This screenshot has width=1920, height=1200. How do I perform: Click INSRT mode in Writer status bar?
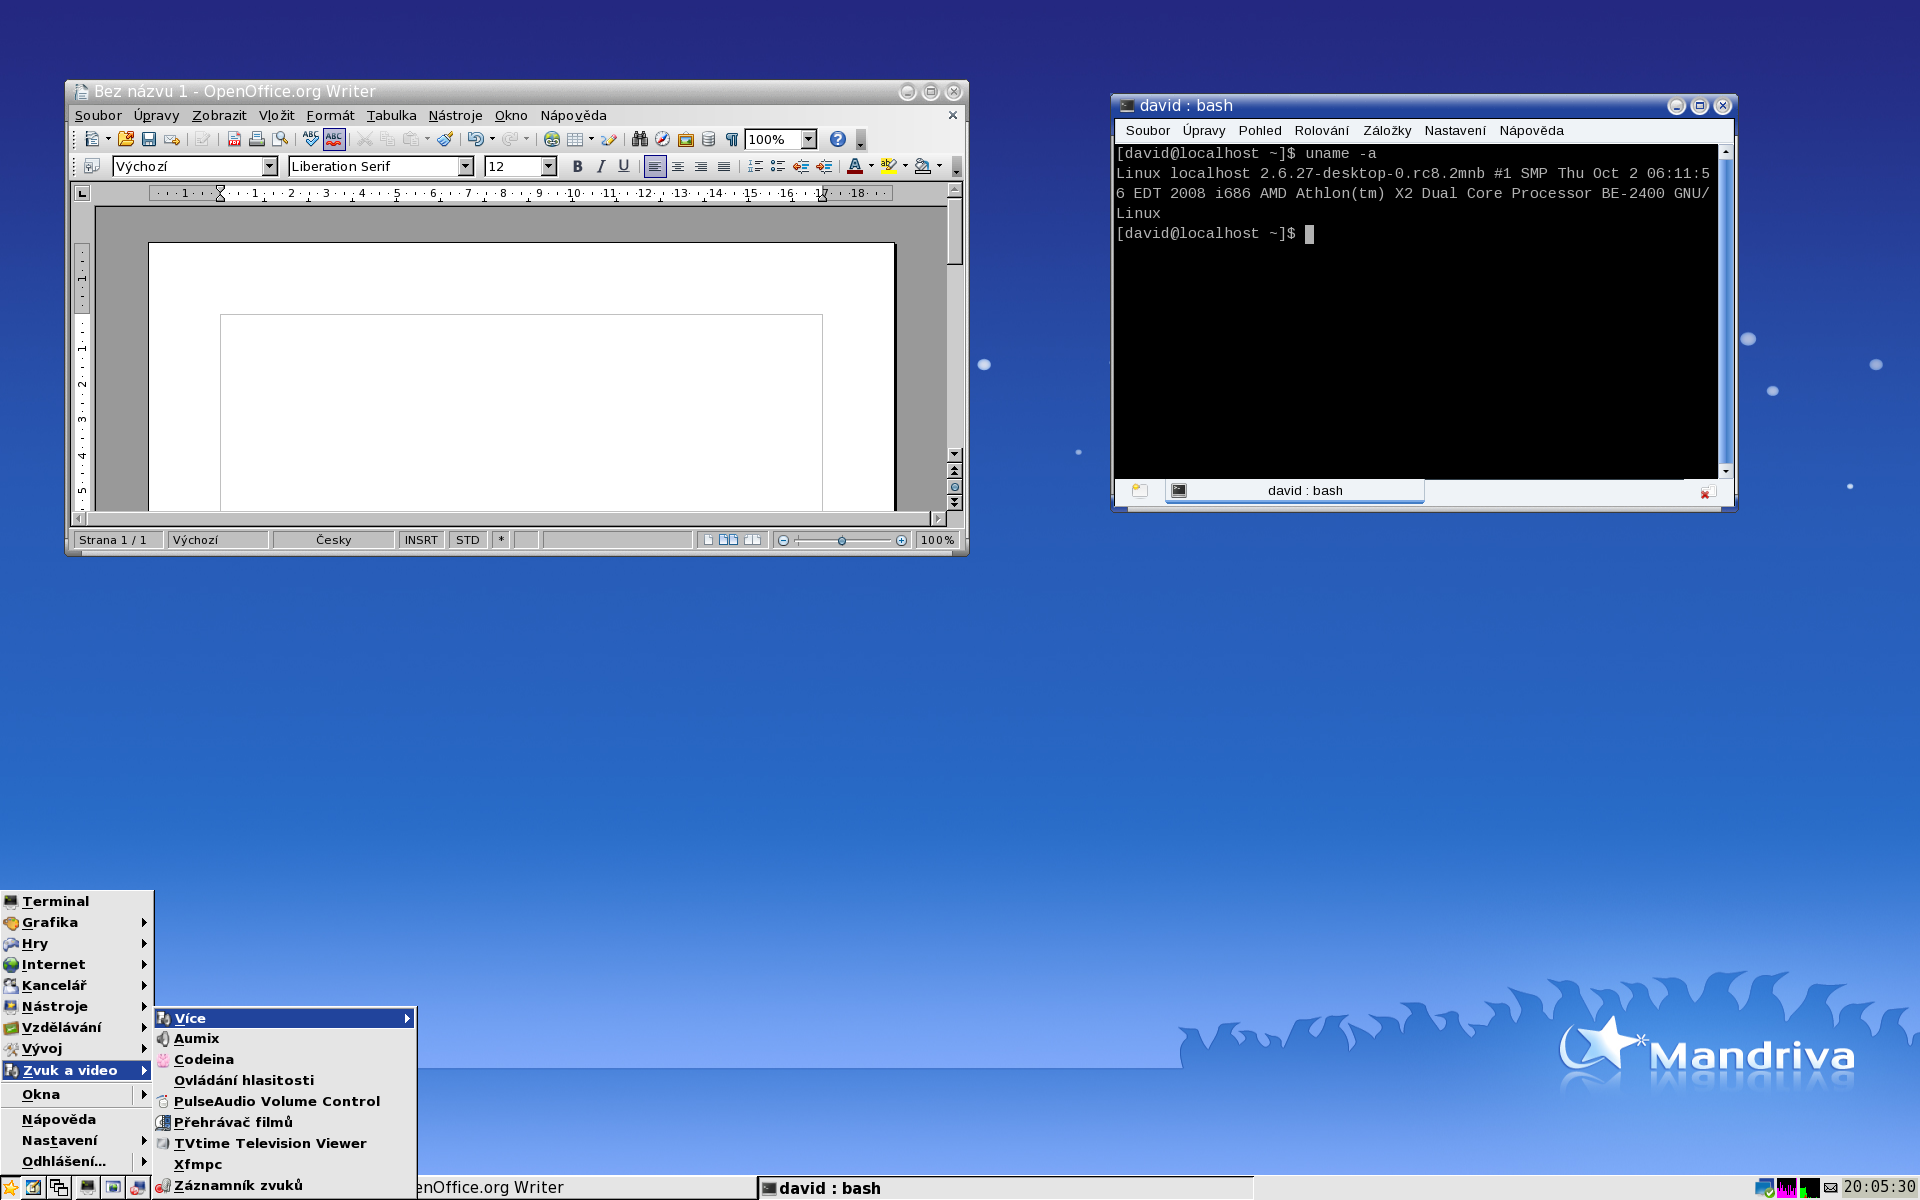click(x=421, y=540)
